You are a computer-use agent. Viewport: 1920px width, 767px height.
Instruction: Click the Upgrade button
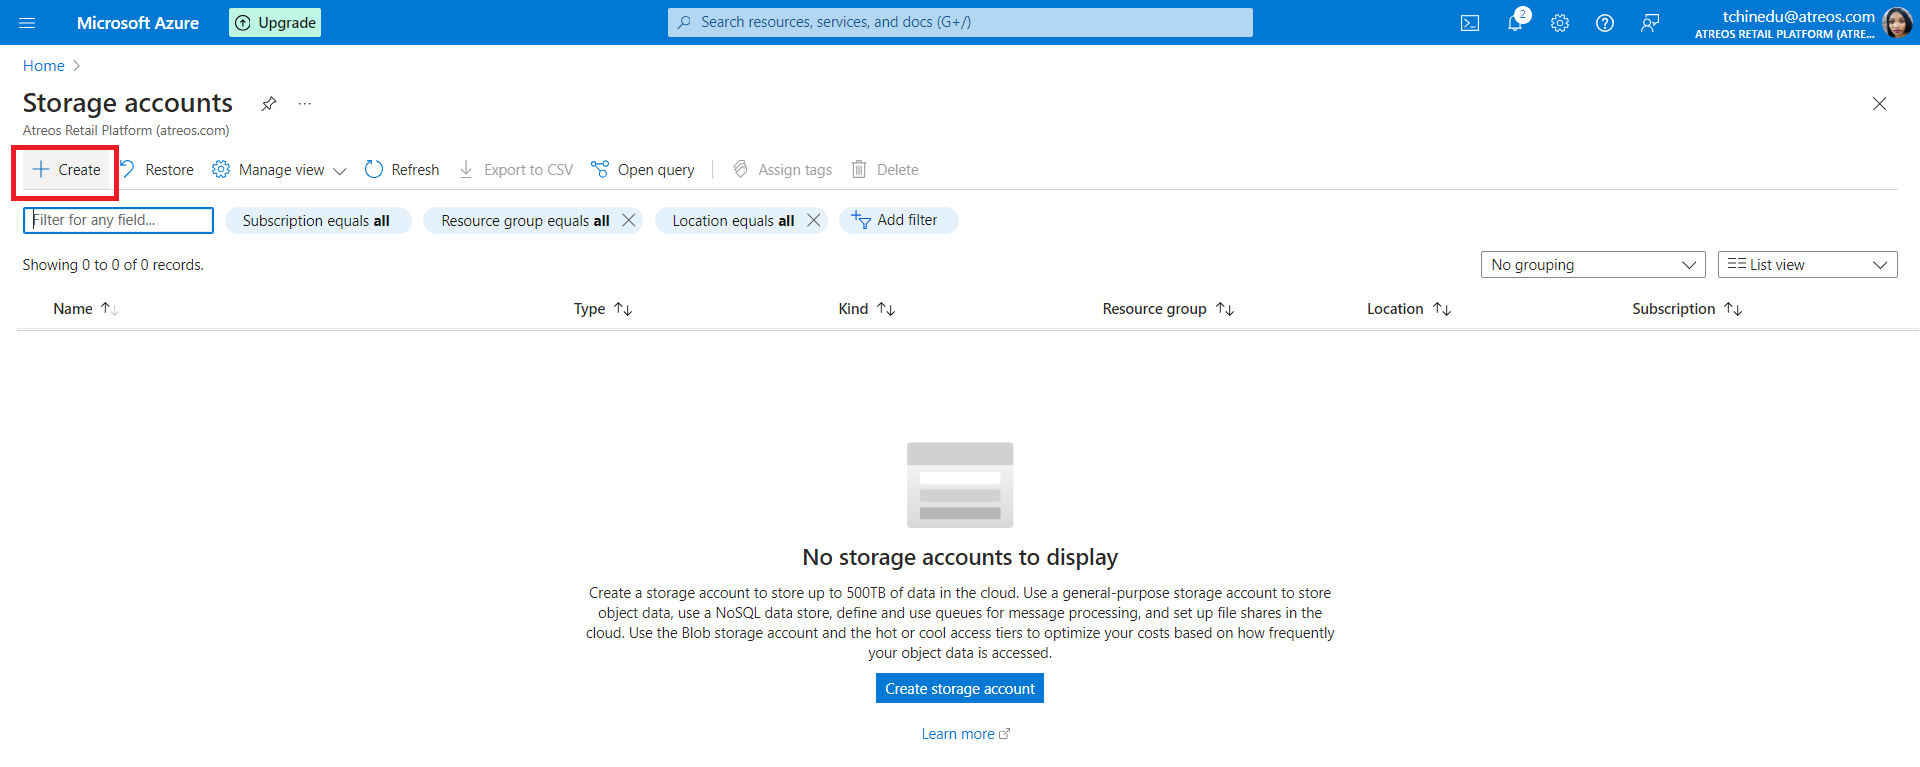pyautogui.click(x=275, y=22)
